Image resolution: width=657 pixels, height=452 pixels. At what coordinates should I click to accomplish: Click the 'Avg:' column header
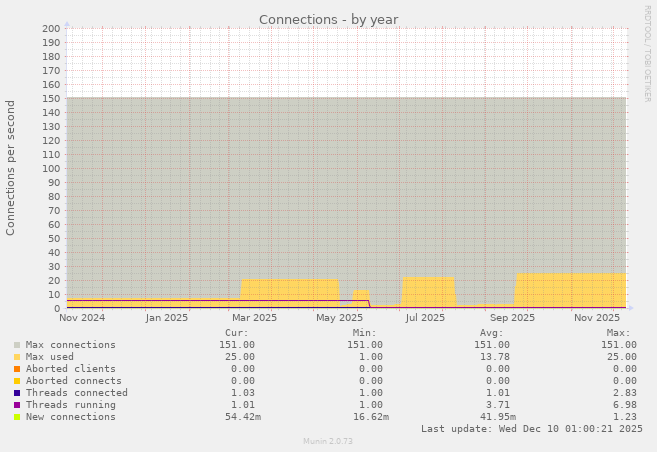click(x=490, y=333)
